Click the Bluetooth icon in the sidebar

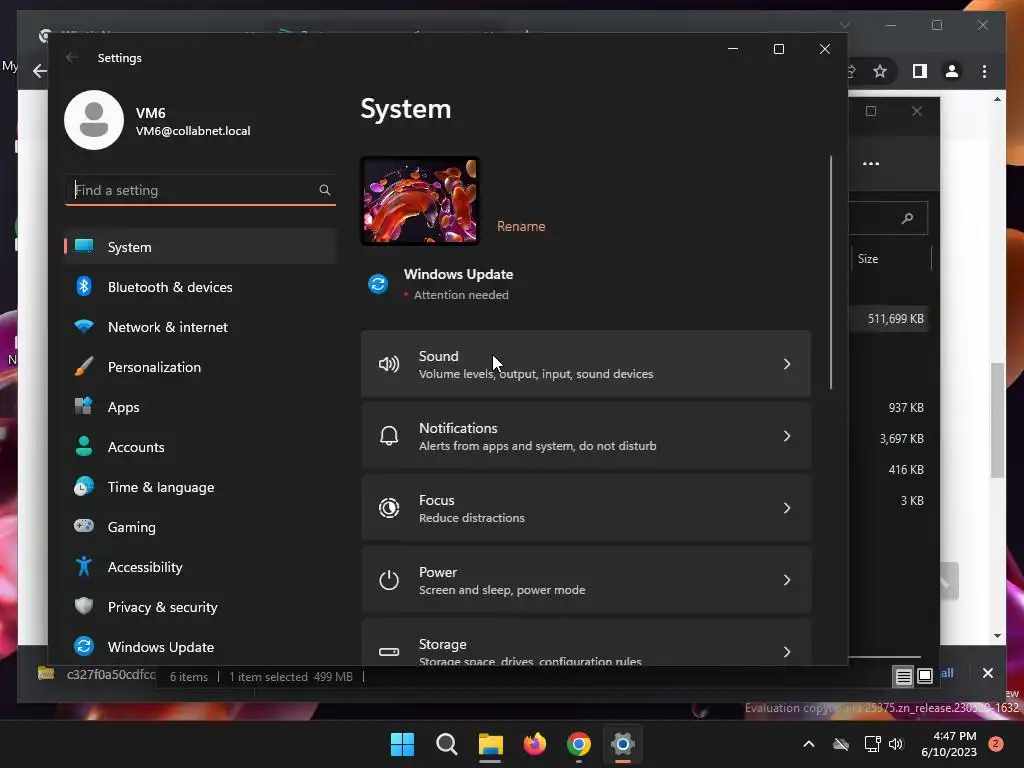point(84,286)
